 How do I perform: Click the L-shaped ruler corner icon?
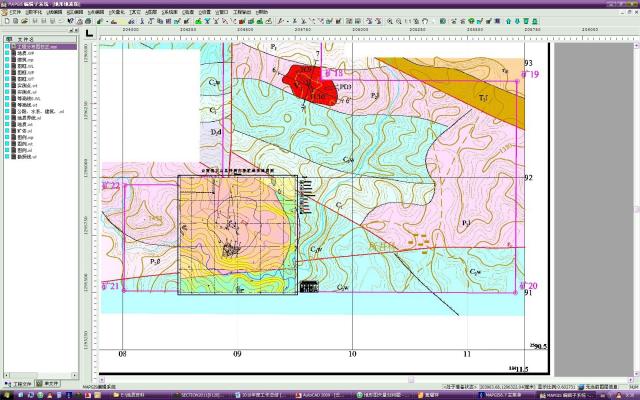point(90,34)
